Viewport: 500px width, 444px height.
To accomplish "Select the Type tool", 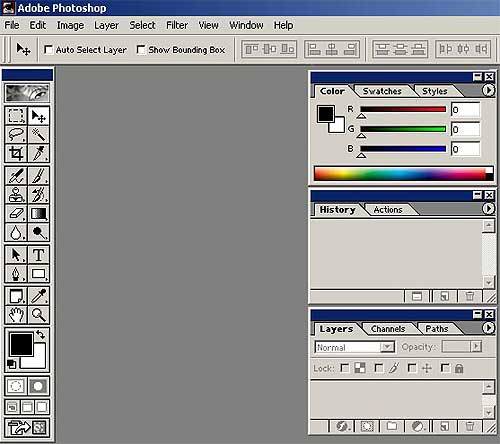I will click(x=38, y=255).
